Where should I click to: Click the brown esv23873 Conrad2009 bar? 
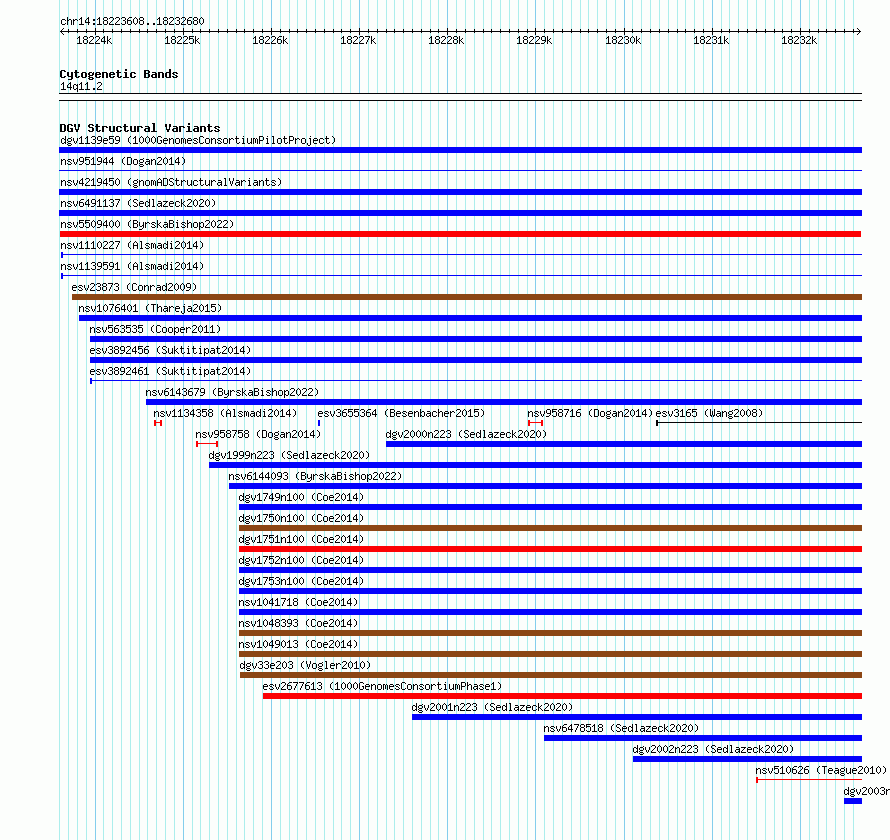pos(467,297)
